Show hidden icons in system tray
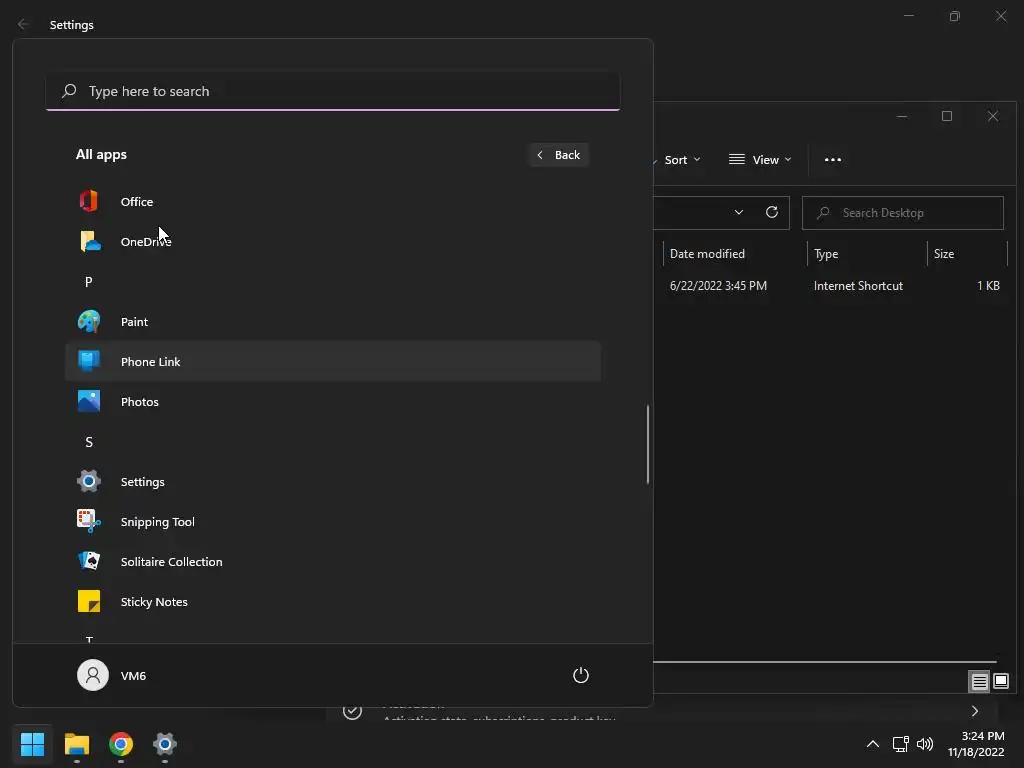 tap(872, 744)
